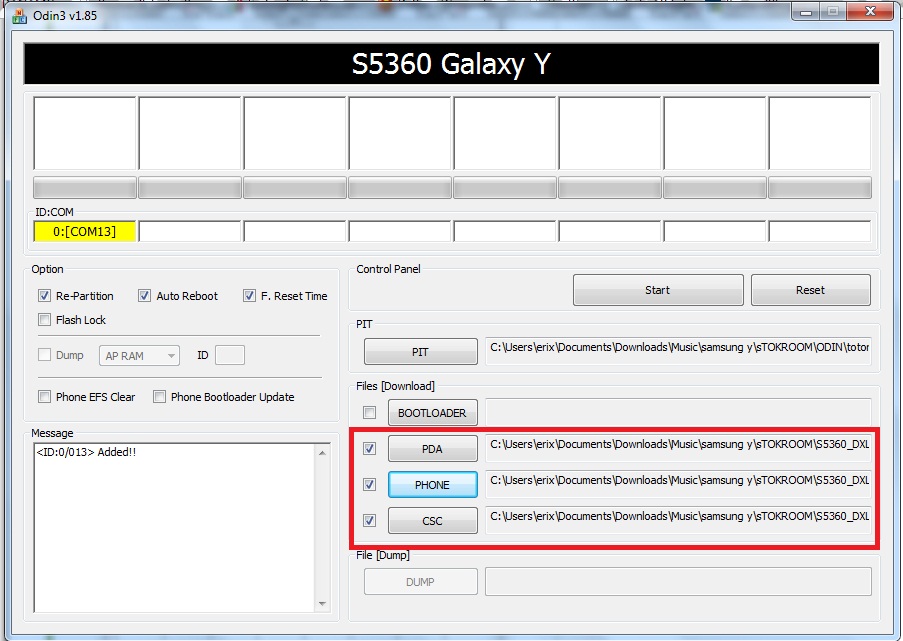Toggle the Re-Partition checkbox
This screenshot has height=641, width=903.
(44, 296)
